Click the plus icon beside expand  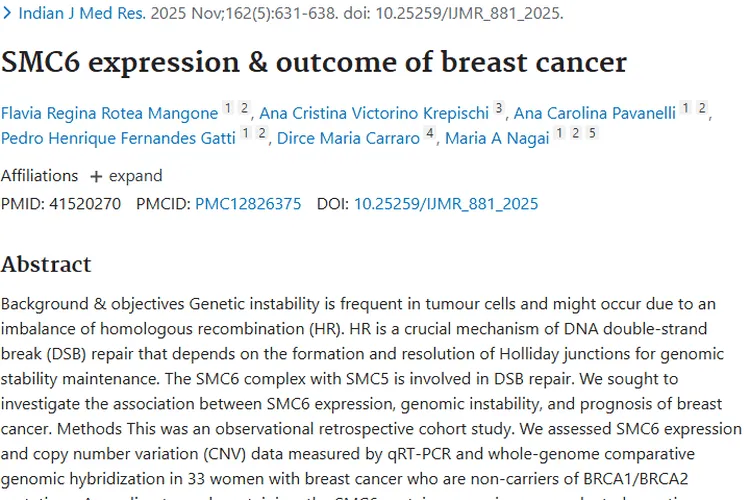[x=96, y=176]
